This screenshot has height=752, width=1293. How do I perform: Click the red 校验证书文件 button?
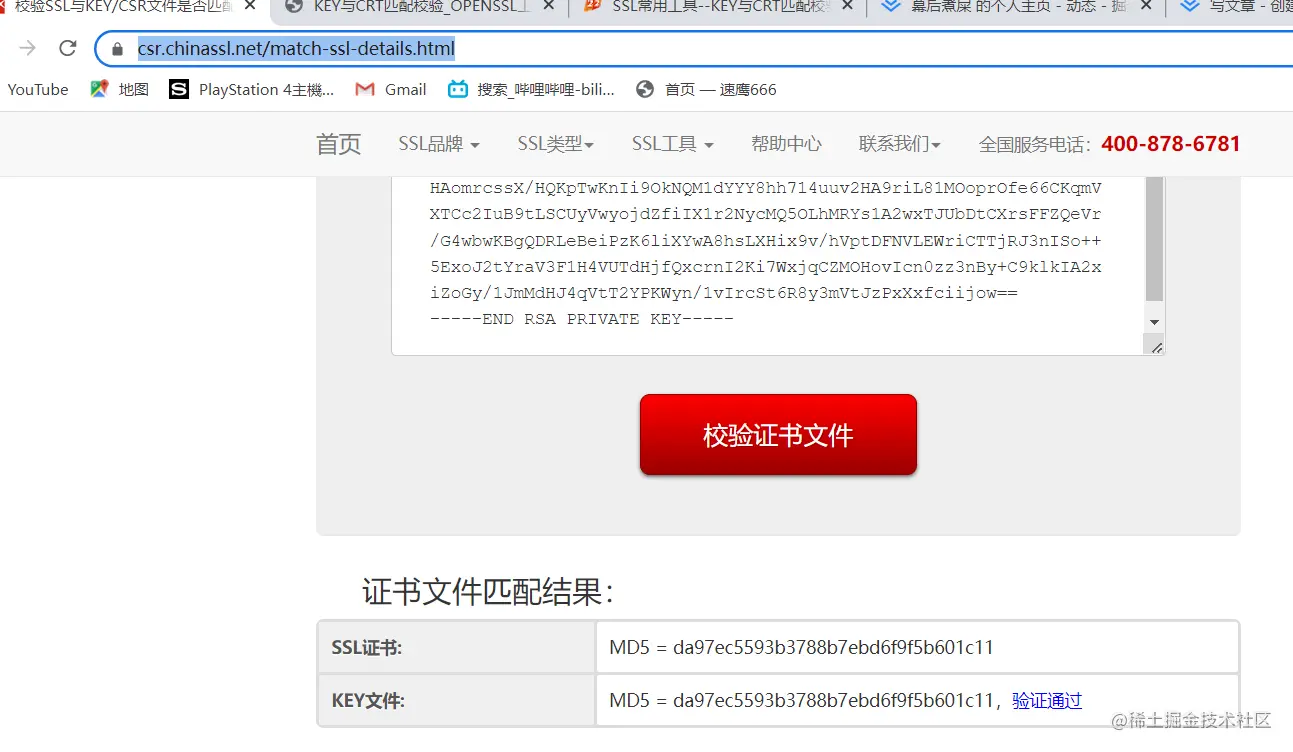pos(778,435)
